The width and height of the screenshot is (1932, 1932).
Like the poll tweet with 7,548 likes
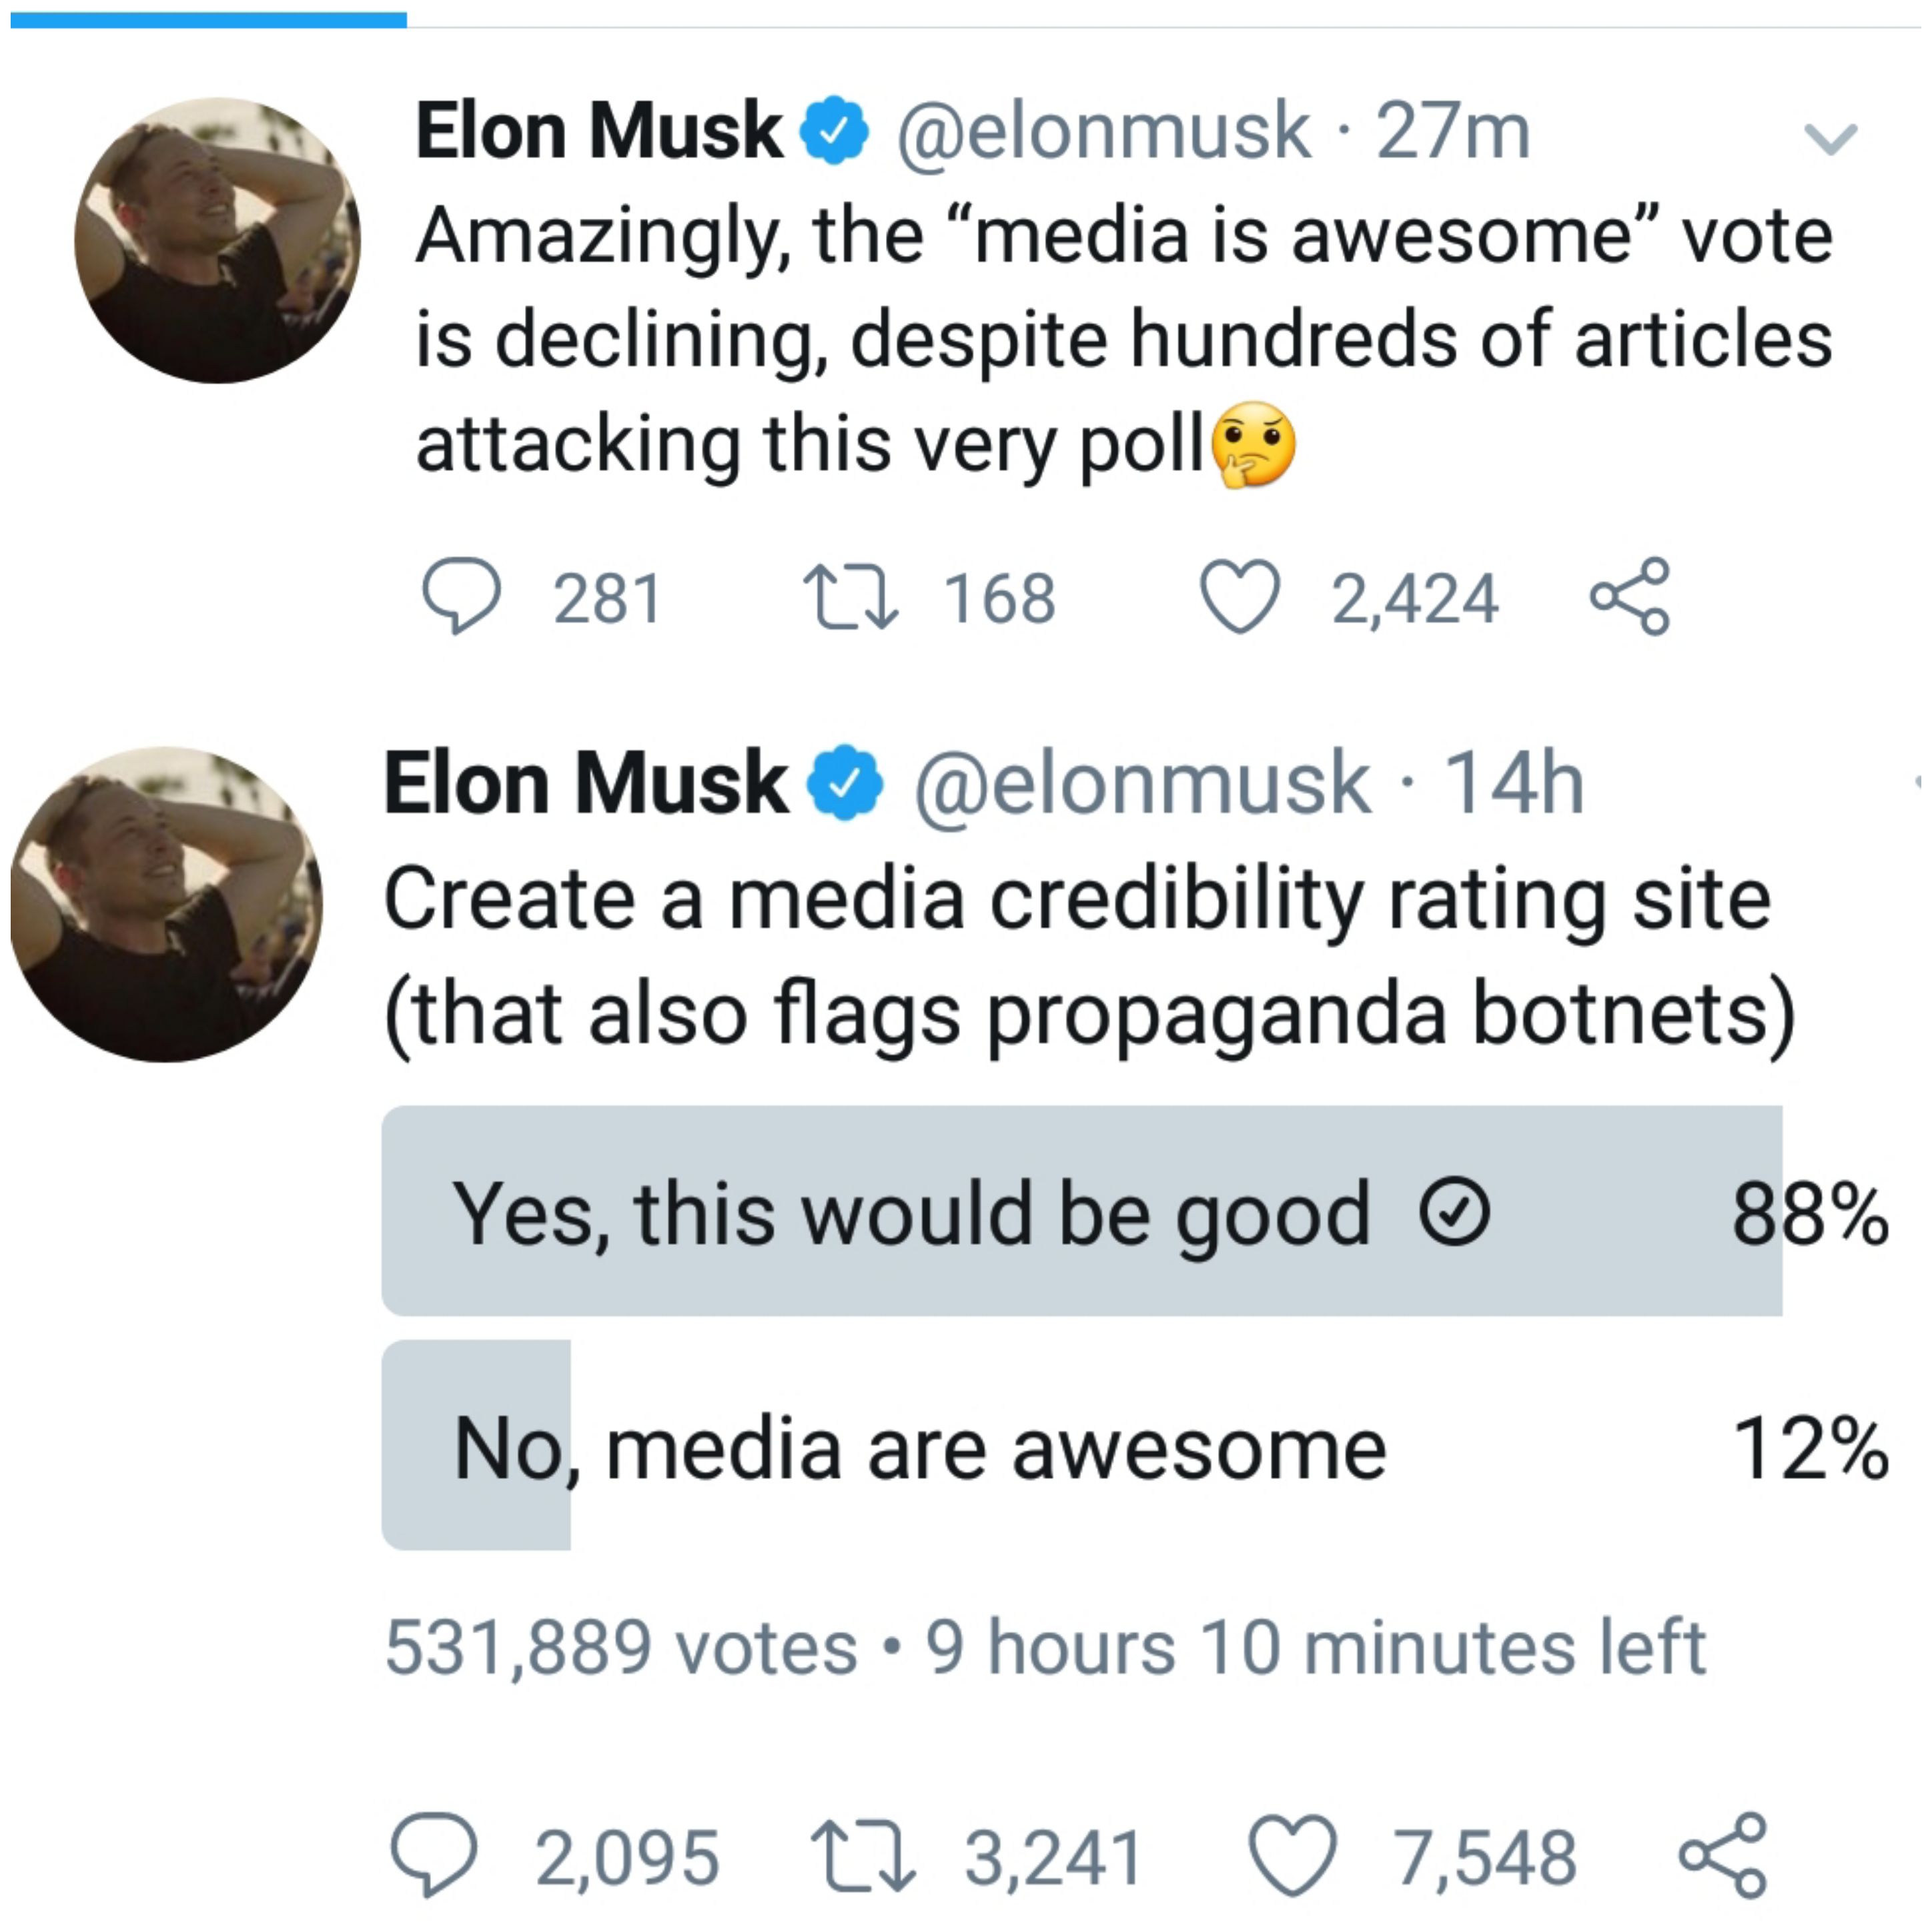[x=1293, y=1856]
